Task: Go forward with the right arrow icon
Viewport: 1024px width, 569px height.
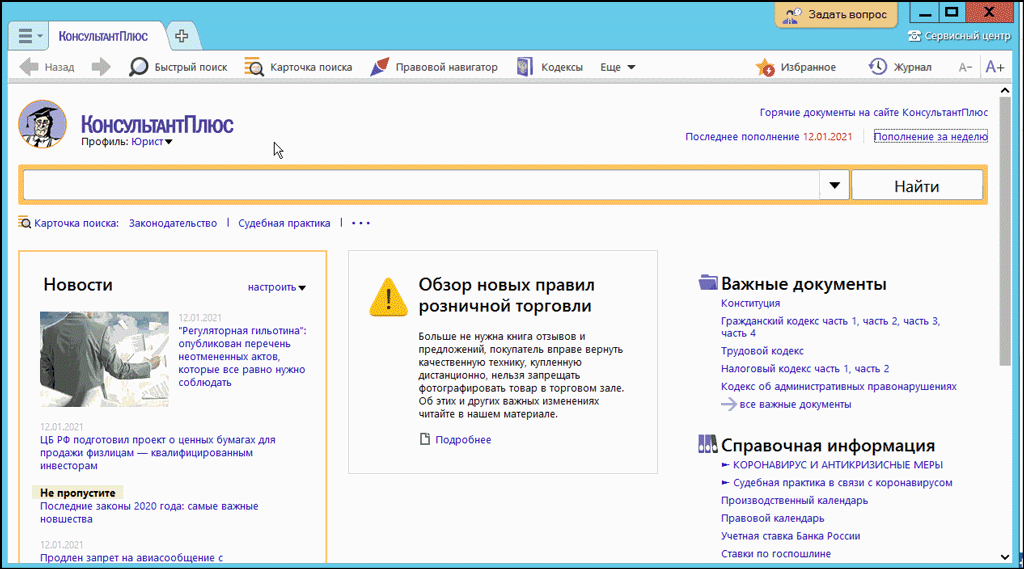Action: (x=101, y=67)
